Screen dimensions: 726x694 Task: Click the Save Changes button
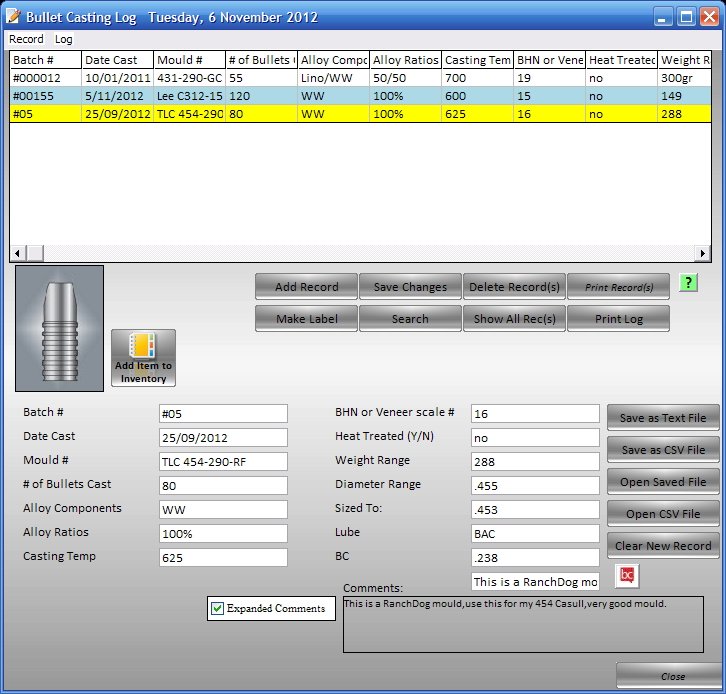click(410, 287)
